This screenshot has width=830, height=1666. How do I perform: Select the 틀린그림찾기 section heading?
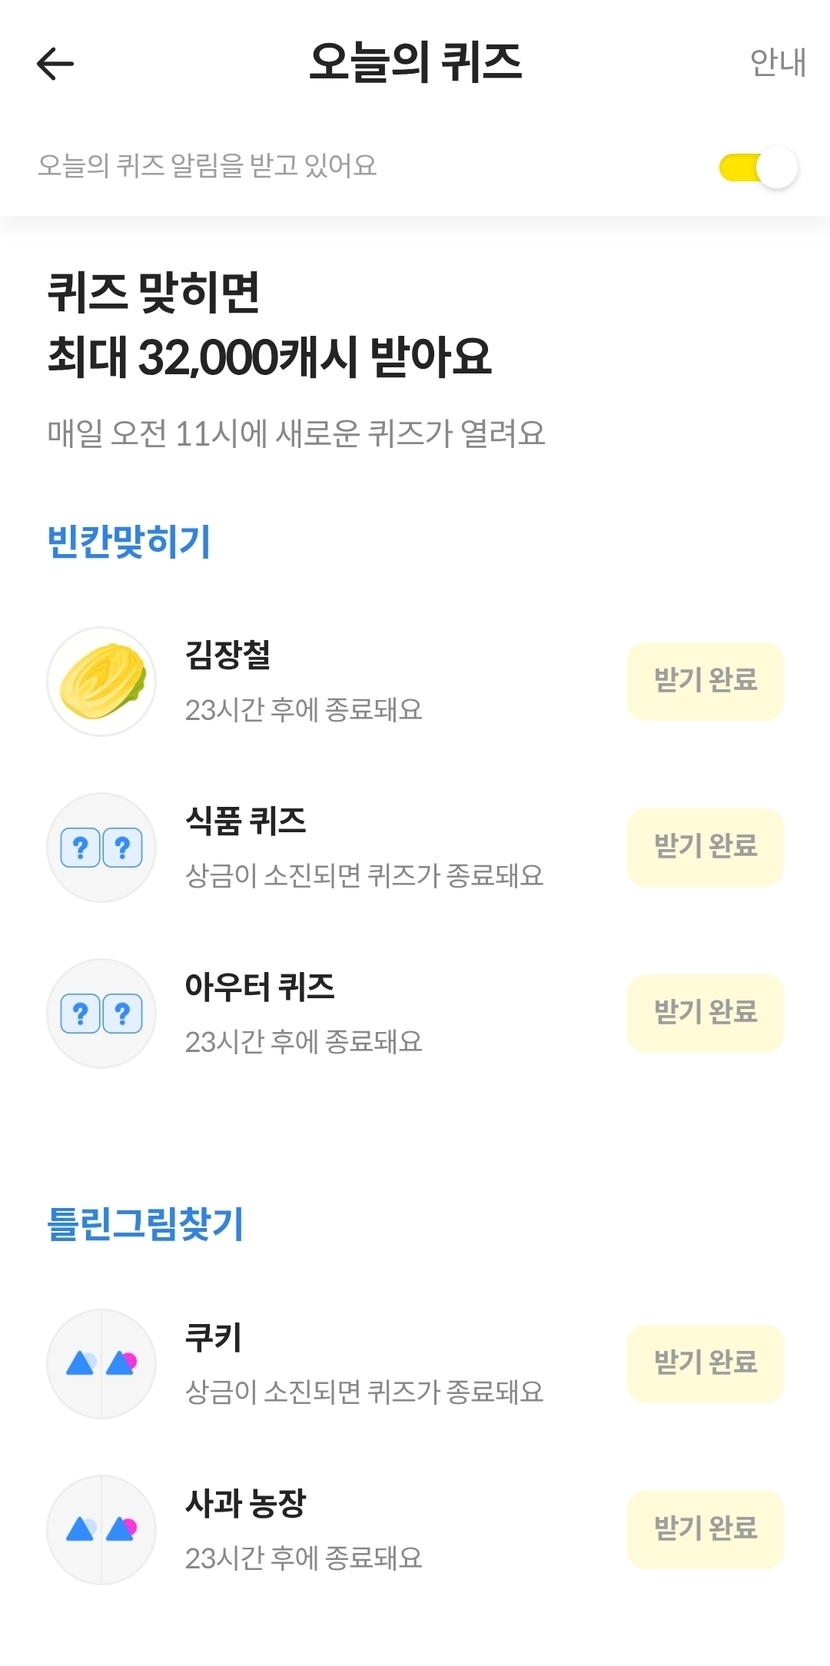146,1224
